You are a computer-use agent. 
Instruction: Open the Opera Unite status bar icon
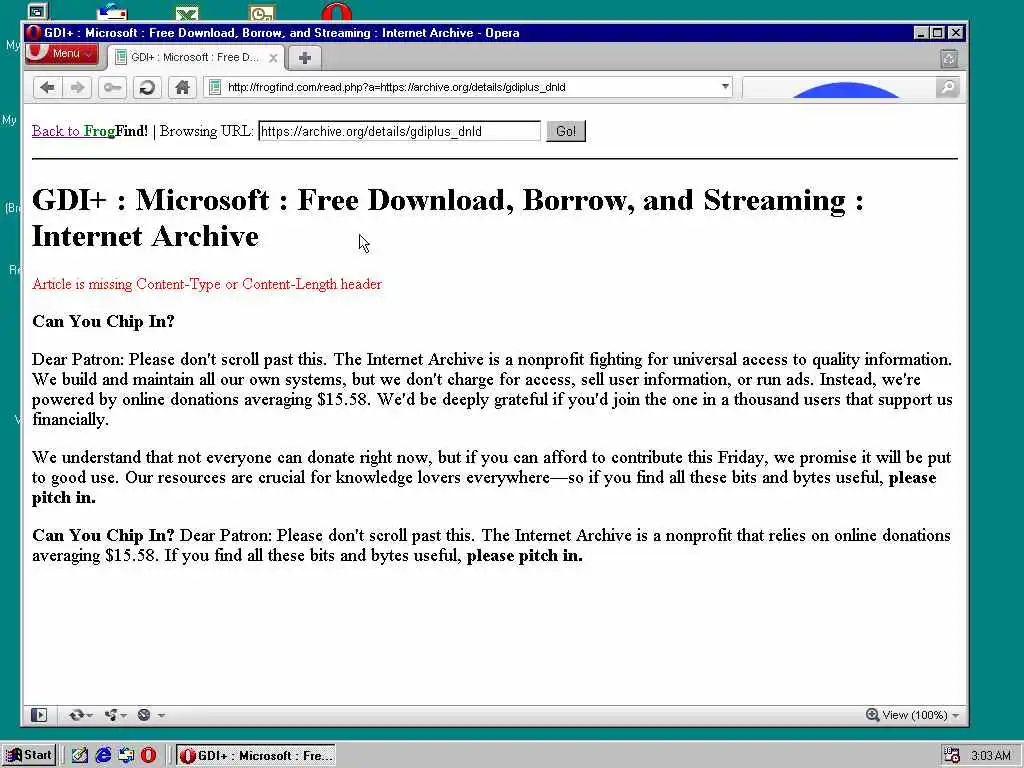tap(111, 715)
